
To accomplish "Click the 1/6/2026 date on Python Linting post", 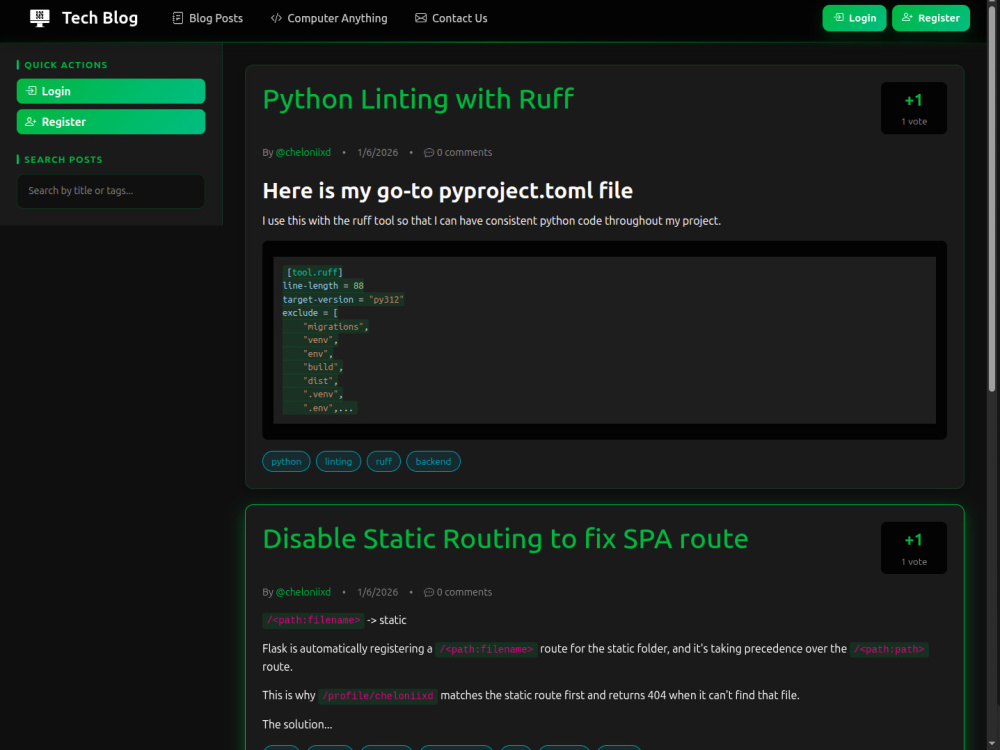I will (378, 152).
